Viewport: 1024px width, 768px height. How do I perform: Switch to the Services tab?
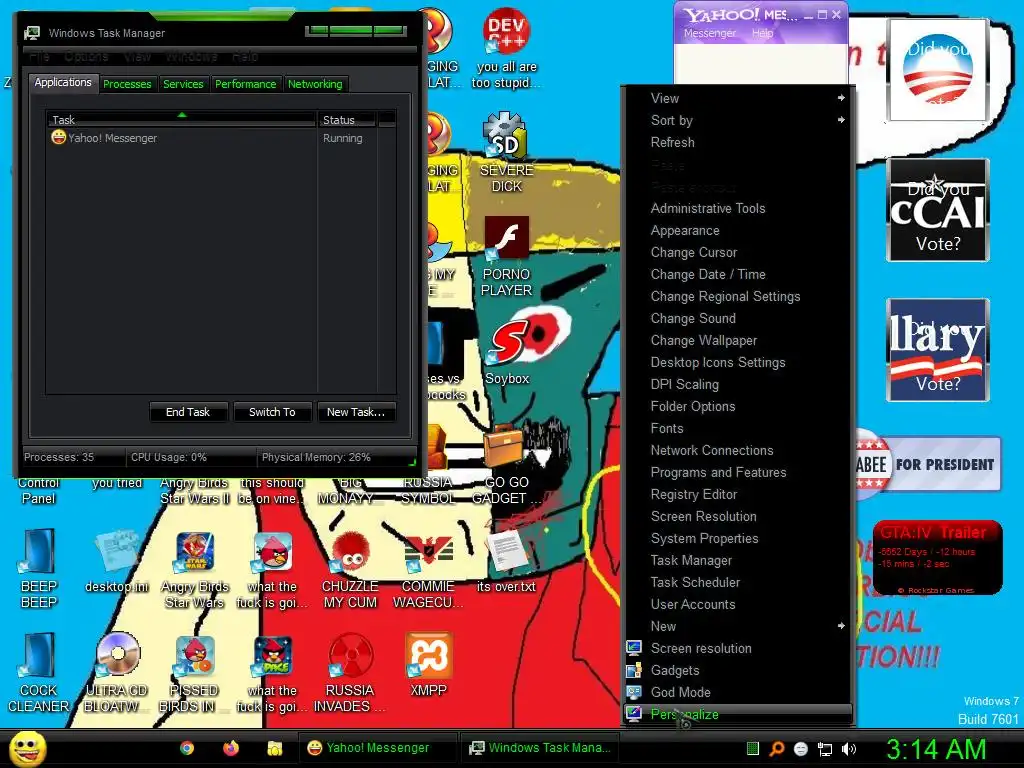coord(184,84)
